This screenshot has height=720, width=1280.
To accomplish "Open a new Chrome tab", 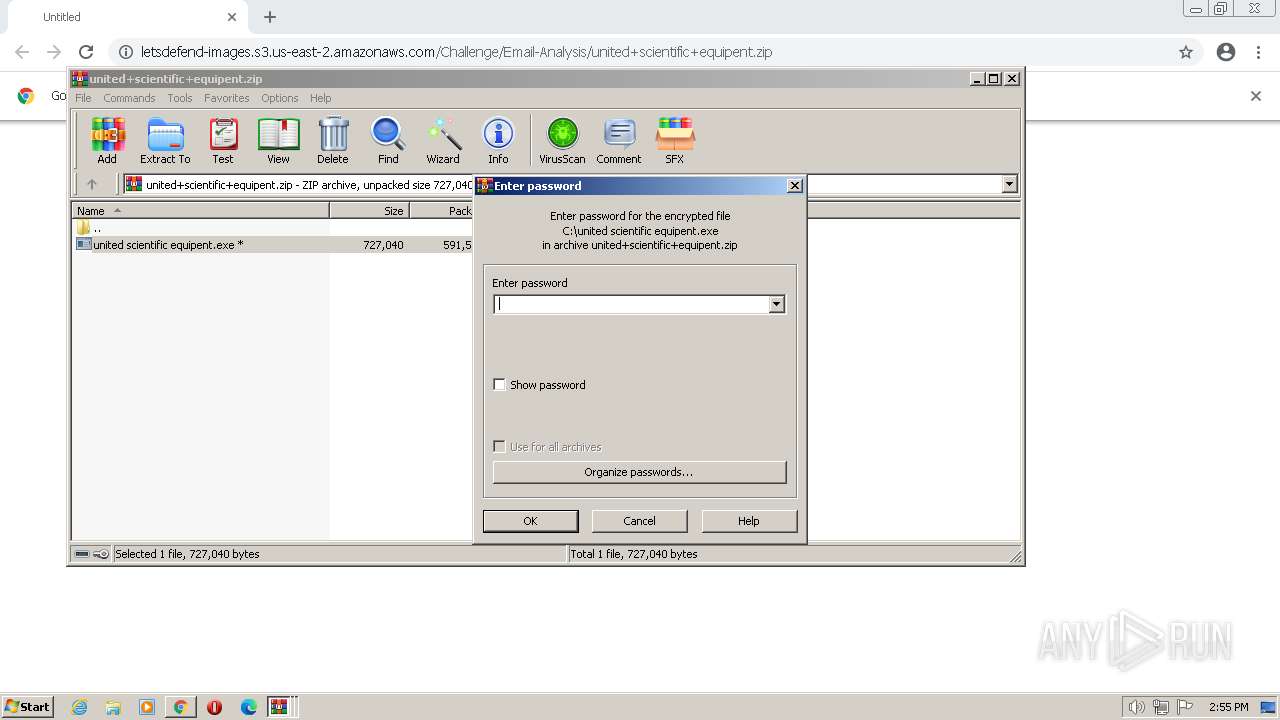I will (x=270, y=17).
